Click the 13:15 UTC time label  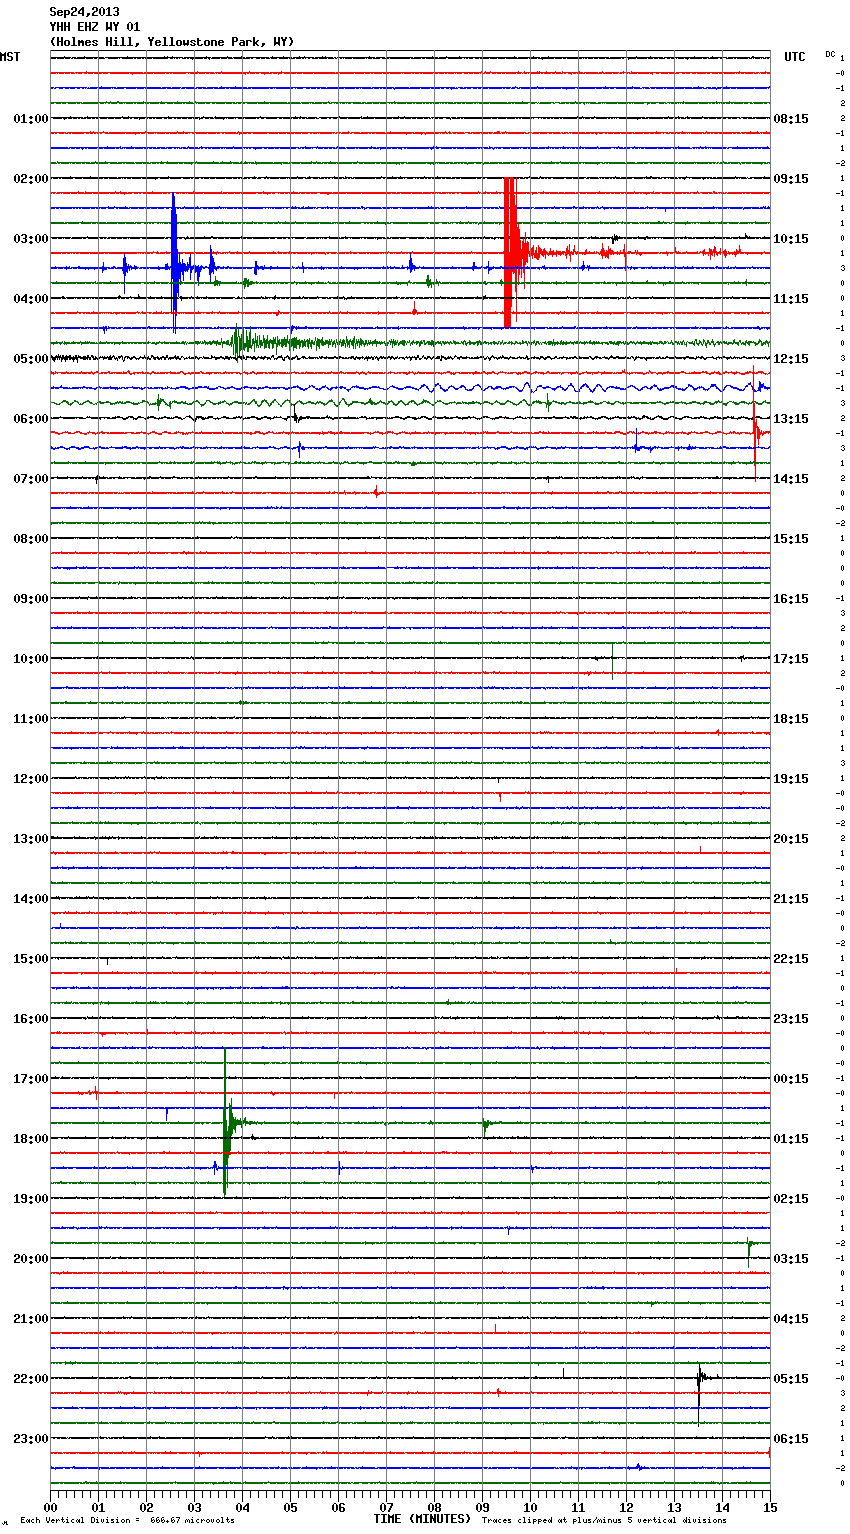pos(791,419)
